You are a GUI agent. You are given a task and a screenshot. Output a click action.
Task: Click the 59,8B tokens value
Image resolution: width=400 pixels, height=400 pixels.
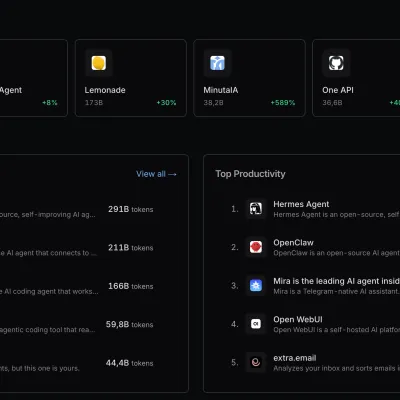(x=130, y=324)
